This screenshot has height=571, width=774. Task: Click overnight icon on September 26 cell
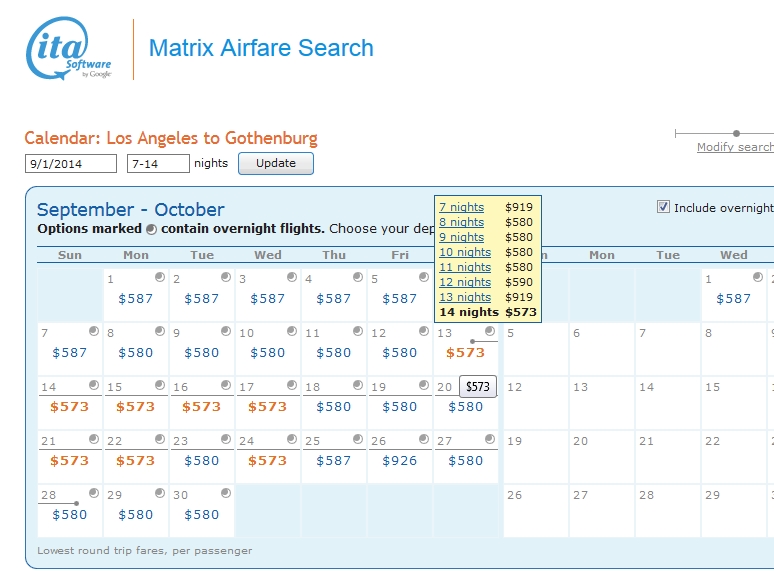tap(424, 439)
